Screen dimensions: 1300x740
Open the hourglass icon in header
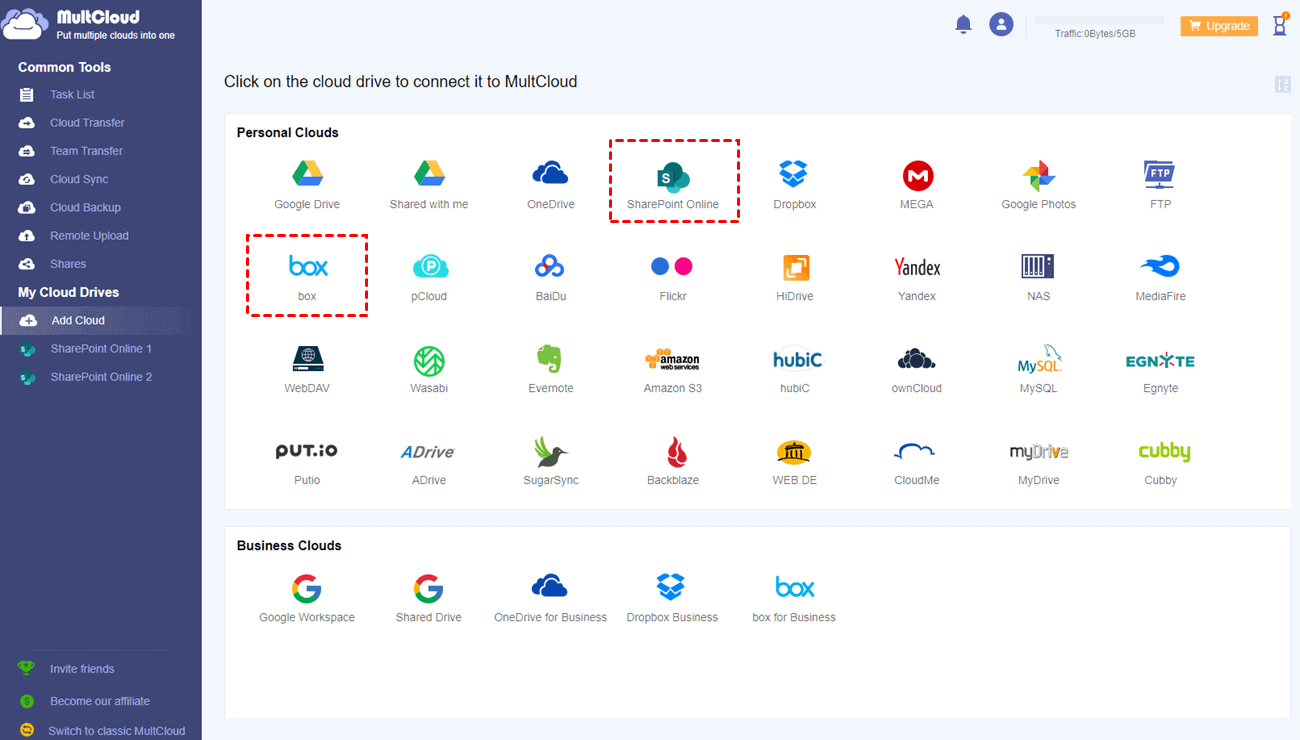click(1280, 25)
